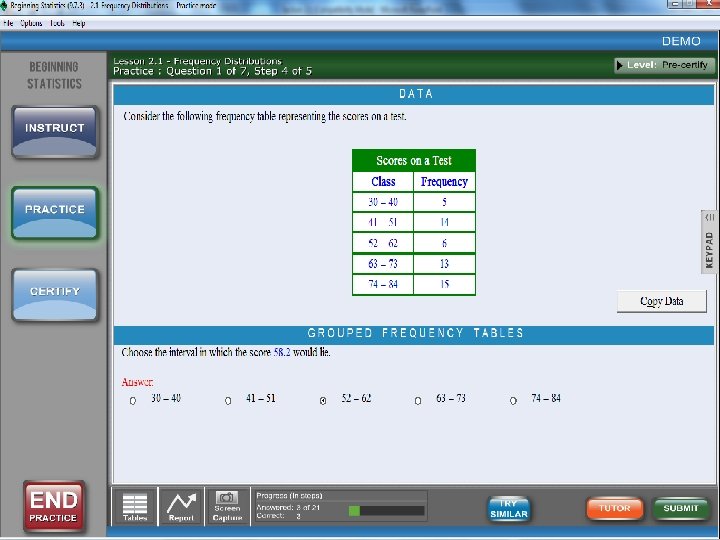Screen dimensions: 720x540
Task: Open the Tools menu
Action: tap(57, 23)
